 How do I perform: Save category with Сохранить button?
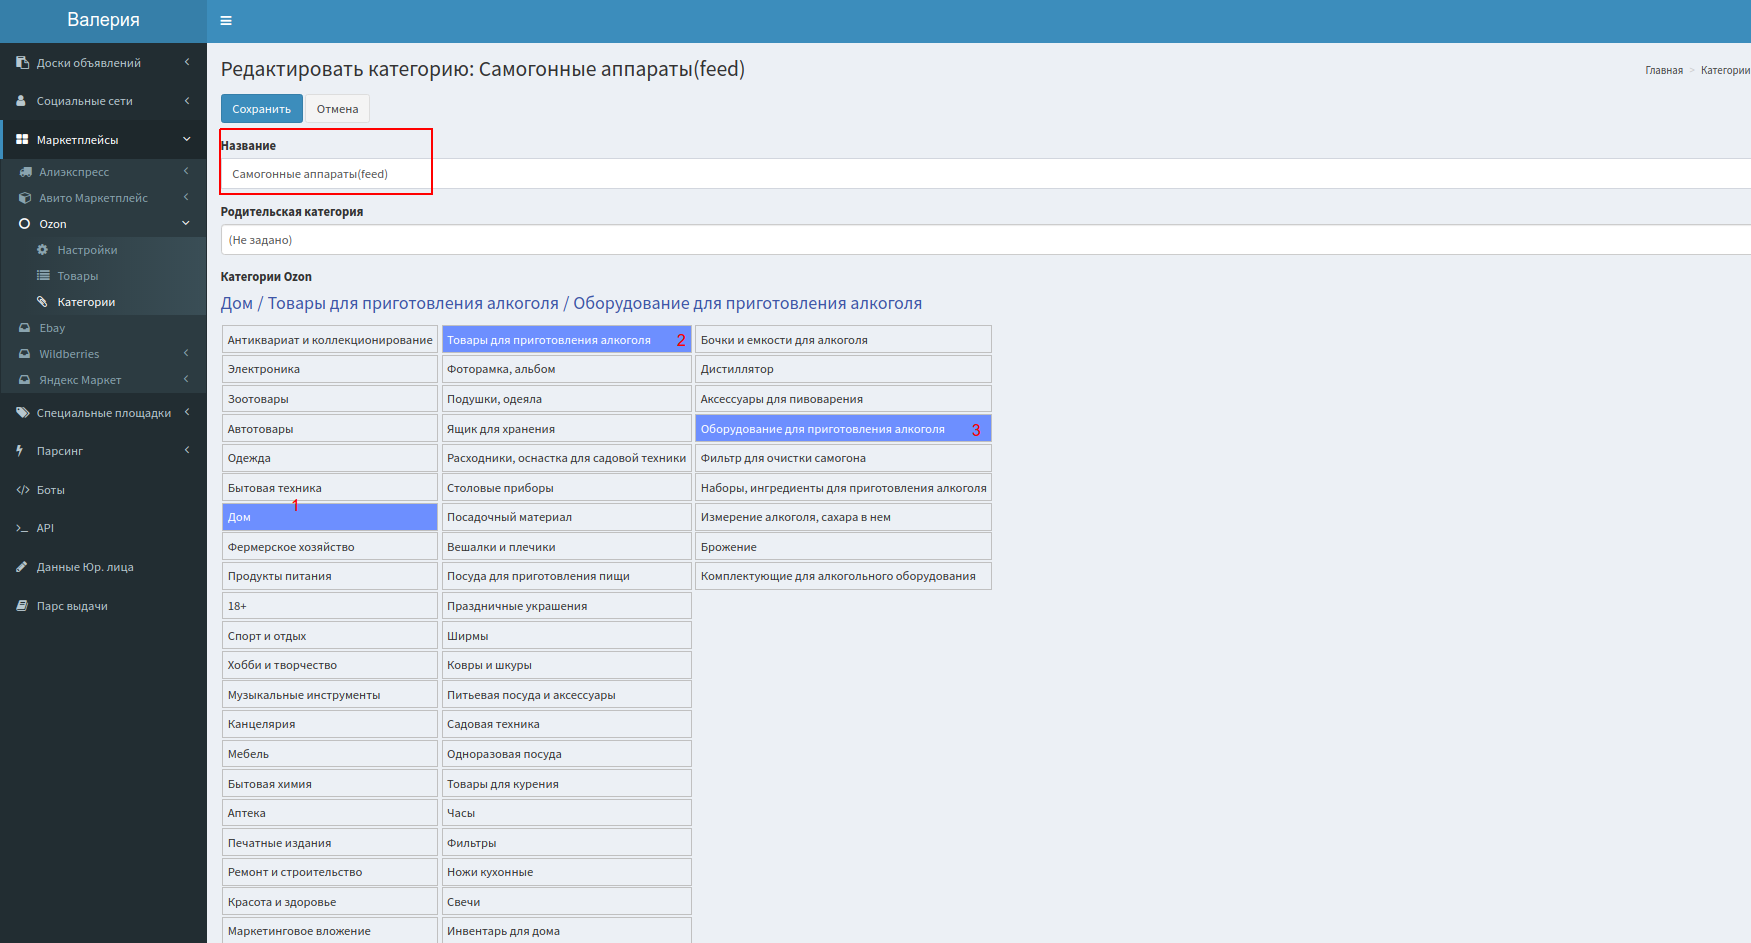pyautogui.click(x=262, y=109)
